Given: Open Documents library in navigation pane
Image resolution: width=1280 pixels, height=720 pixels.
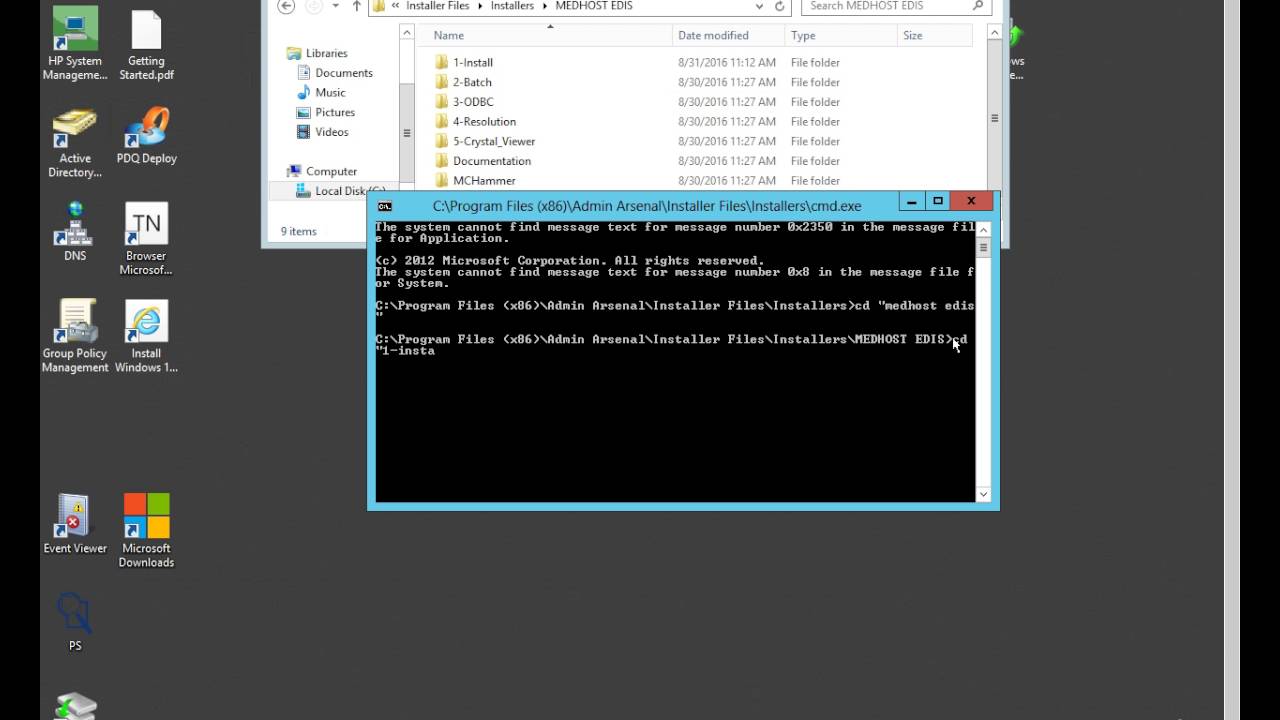Looking at the screenshot, I should tap(334, 73).
